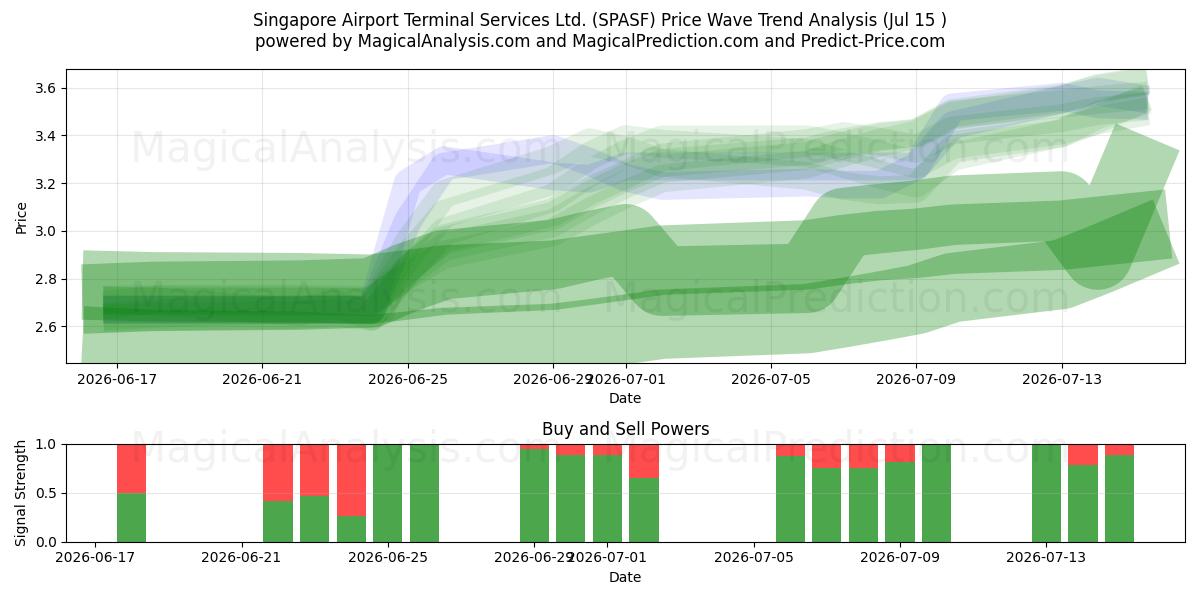Click the chart title mentioning Singapore Airport Terminal Services
Viewport: 1200px width, 600px height.
[600, 20]
